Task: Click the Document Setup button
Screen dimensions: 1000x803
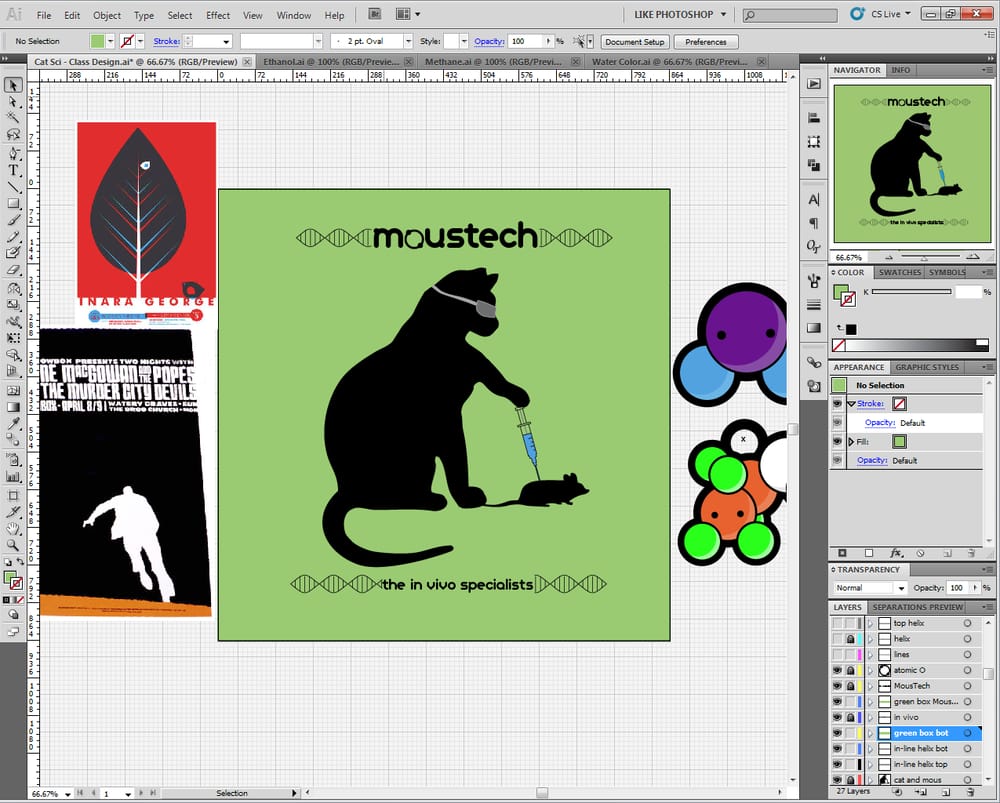Action: pyautogui.click(x=635, y=42)
